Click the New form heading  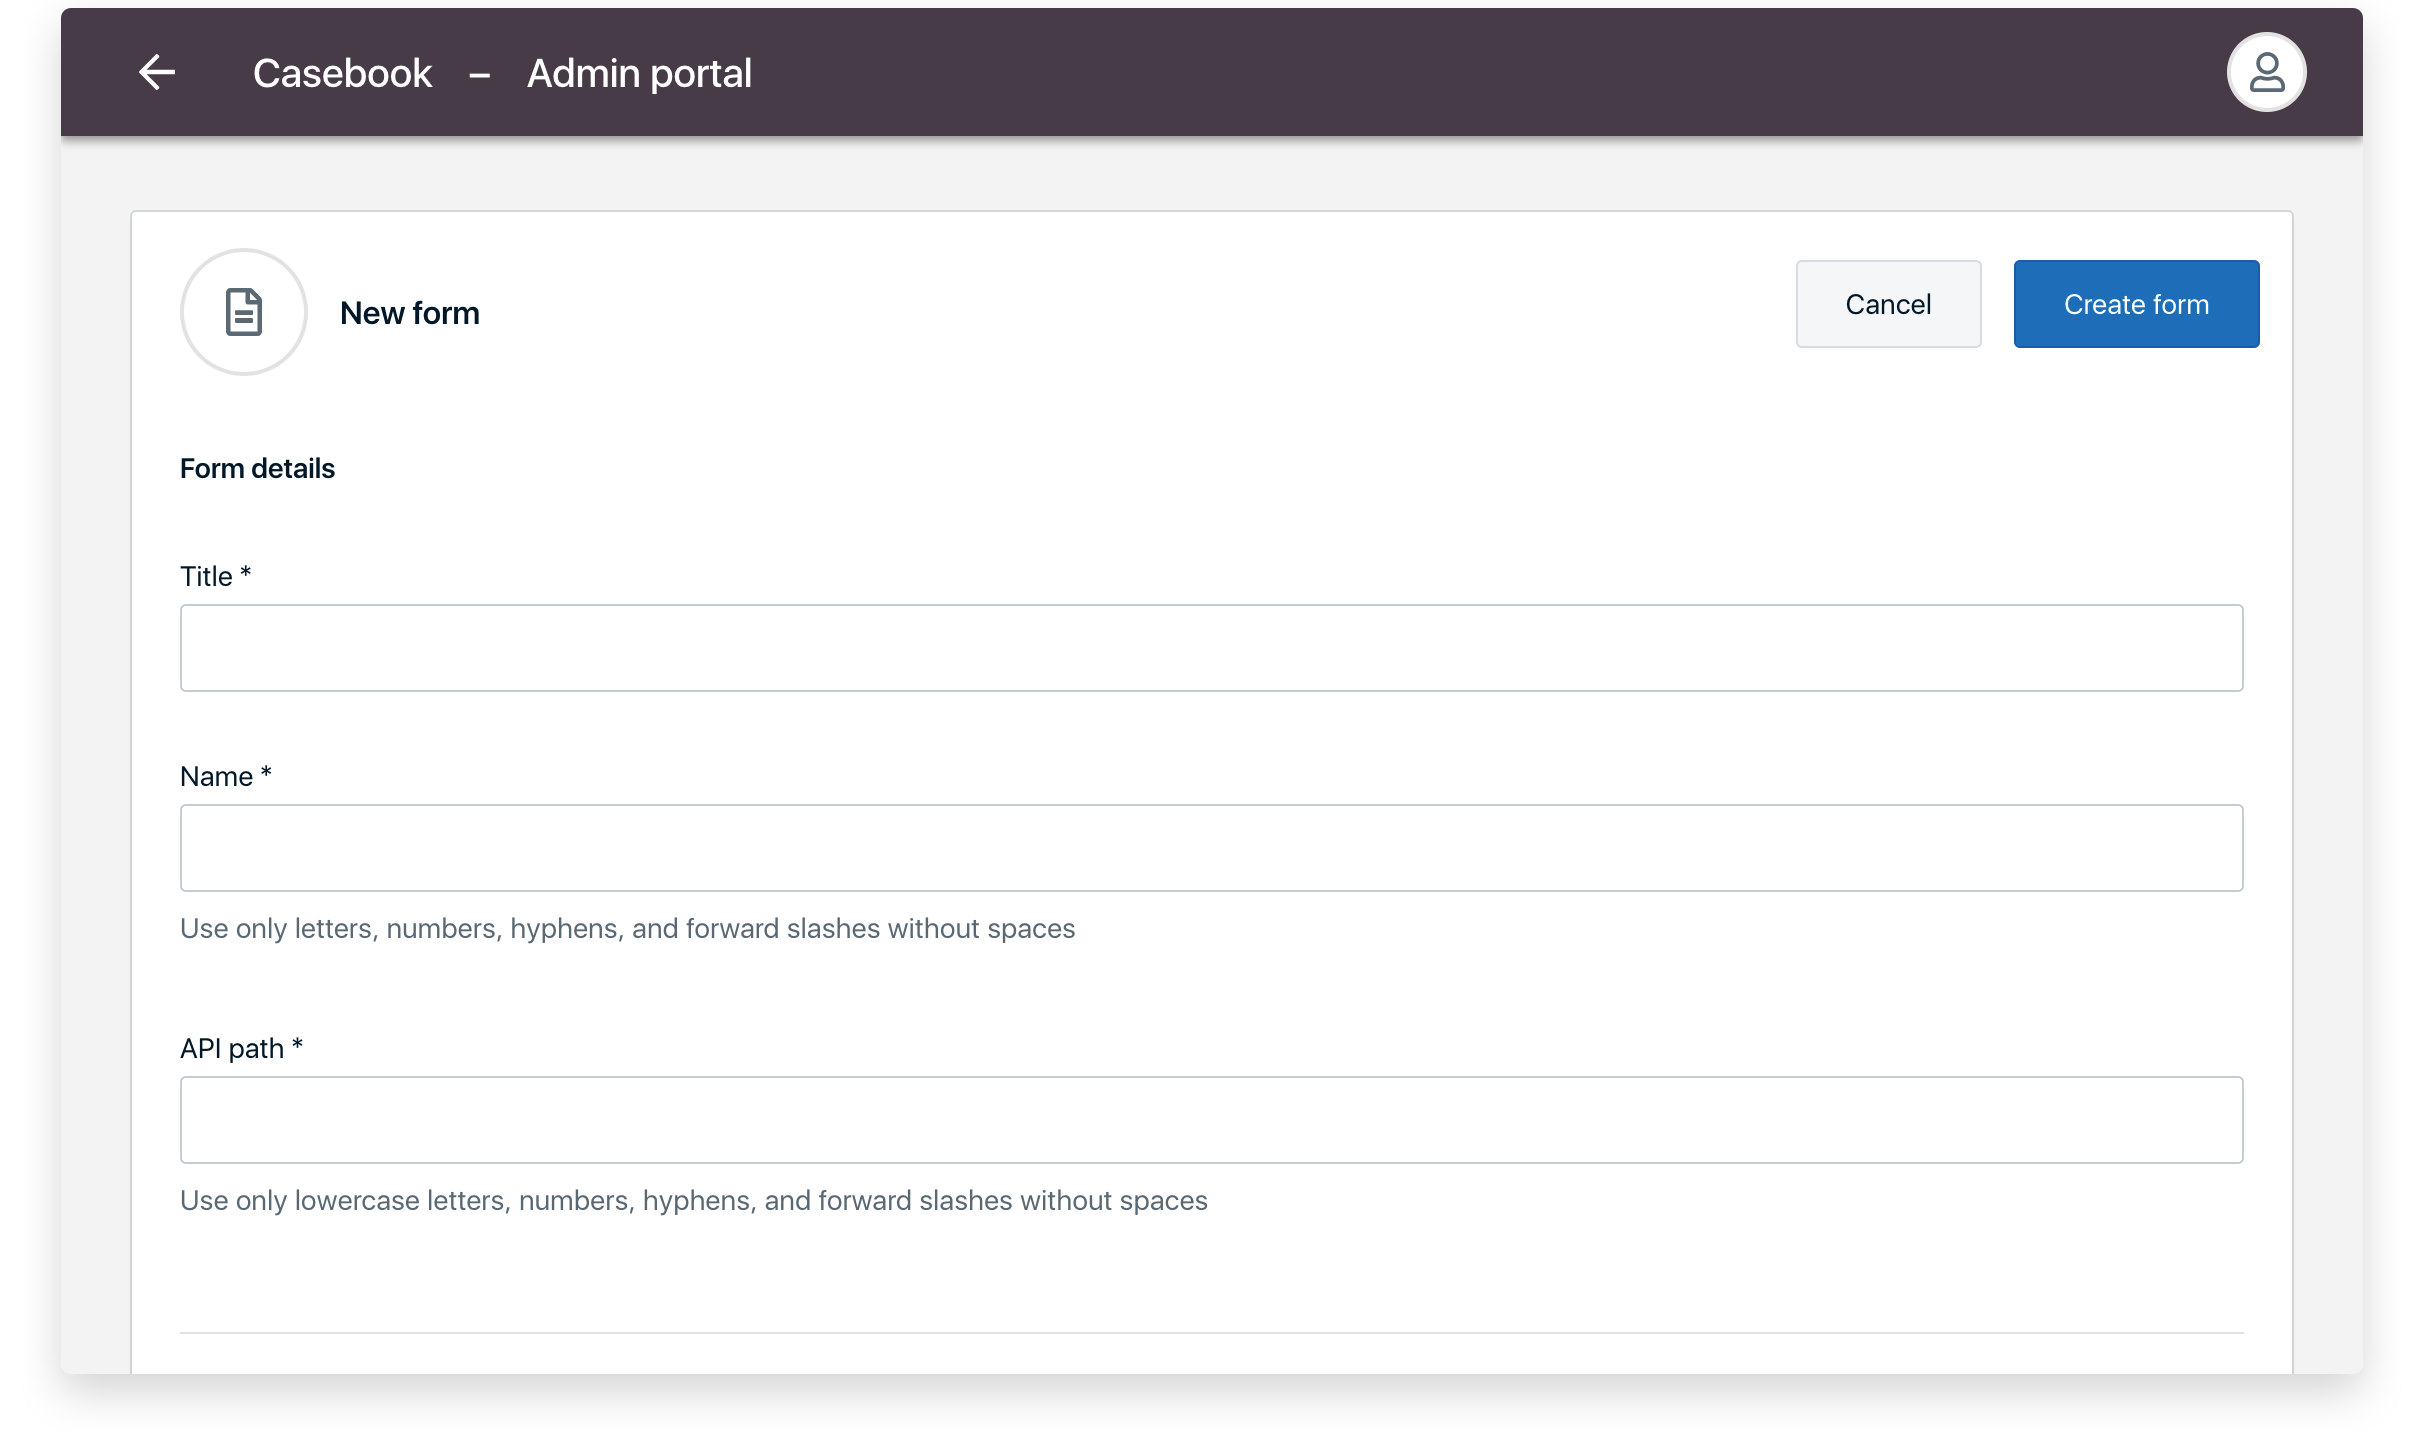point(410,313)
